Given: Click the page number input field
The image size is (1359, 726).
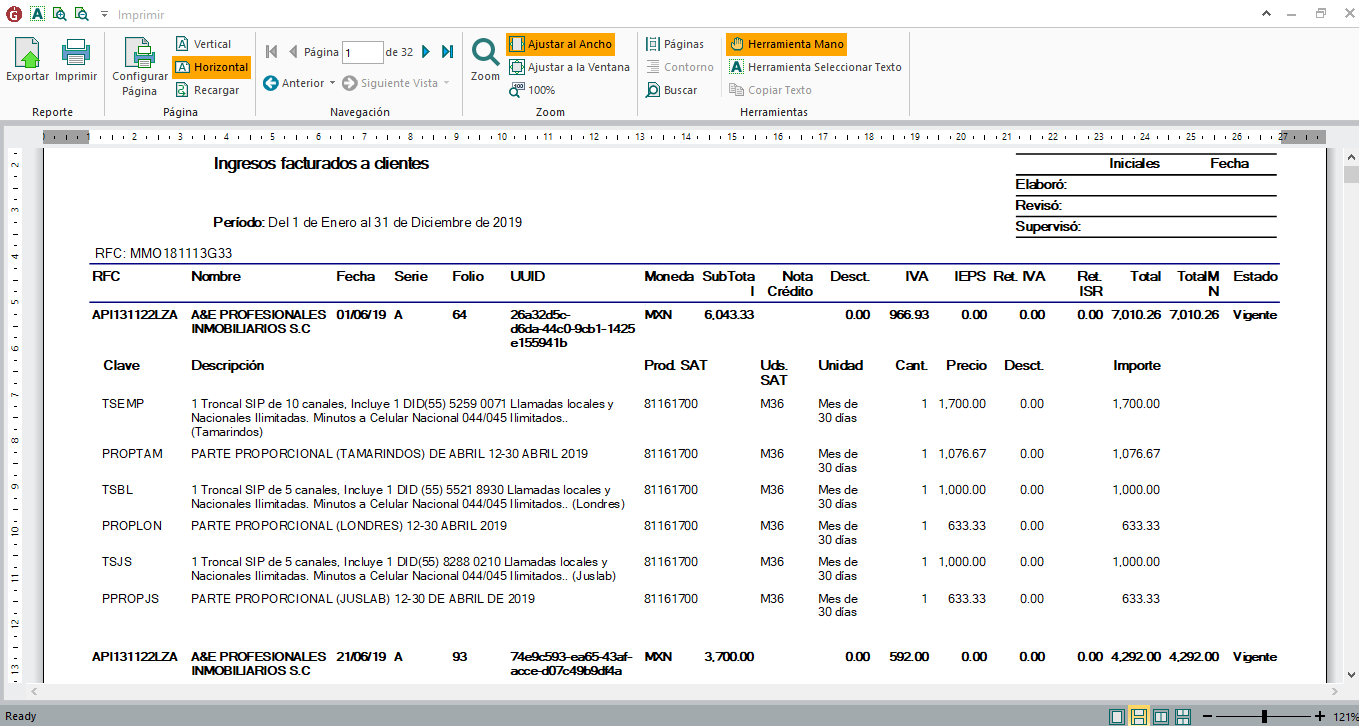Looking at the screenshot, I should pyautogui.click(x=363, y=52).
